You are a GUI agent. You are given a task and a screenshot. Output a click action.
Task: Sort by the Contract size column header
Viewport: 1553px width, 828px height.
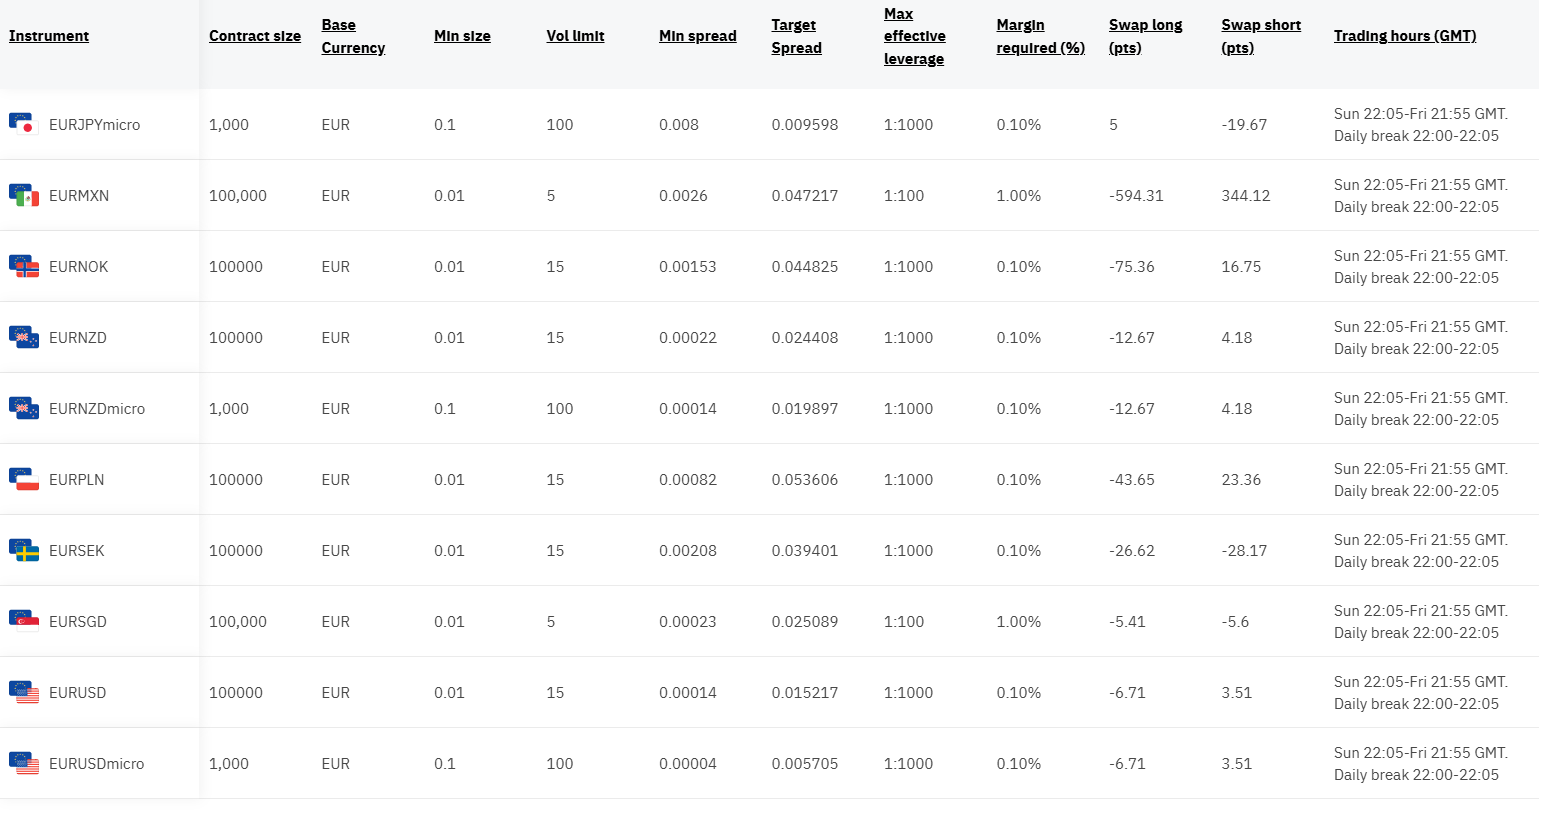(255, 36)
